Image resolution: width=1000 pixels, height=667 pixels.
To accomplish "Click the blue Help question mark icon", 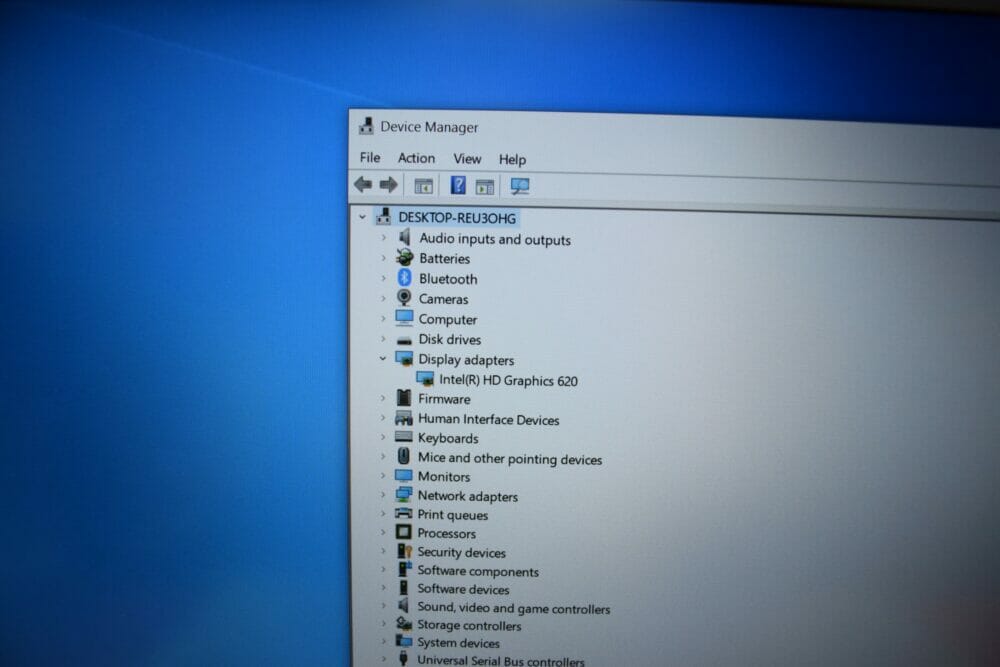I will pyautogui.click(x=458, y=186).
